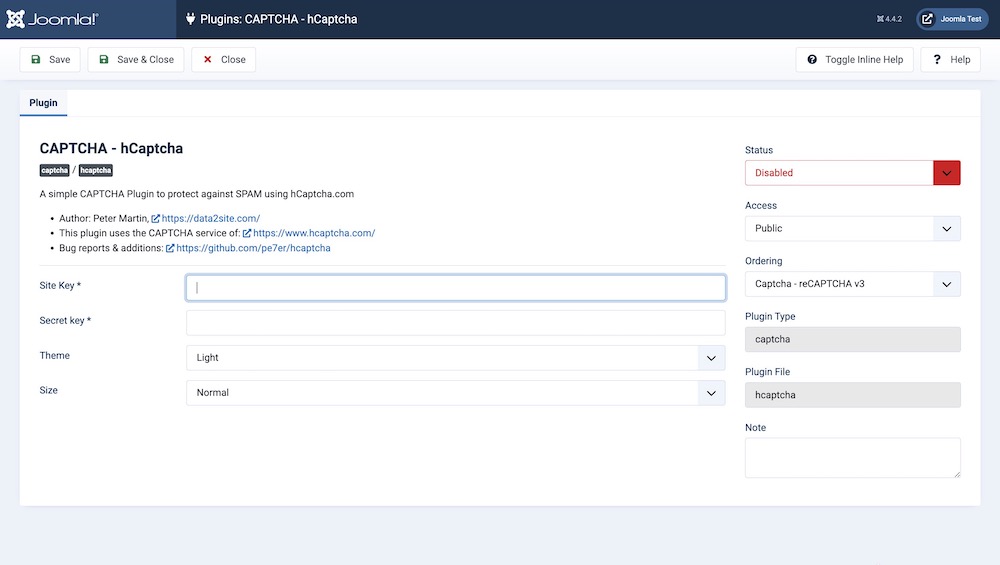Expand the Theme dropdown showing Light
The width and height of the screenshot is (1000, 565).
click(x=455, y=358)
